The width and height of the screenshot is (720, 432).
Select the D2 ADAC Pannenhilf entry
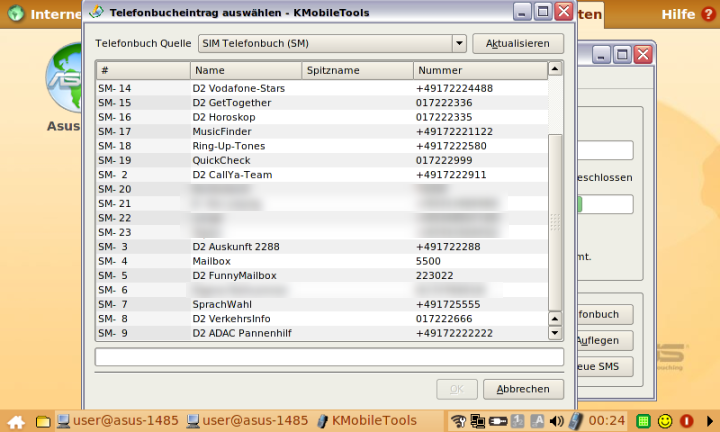322,333
